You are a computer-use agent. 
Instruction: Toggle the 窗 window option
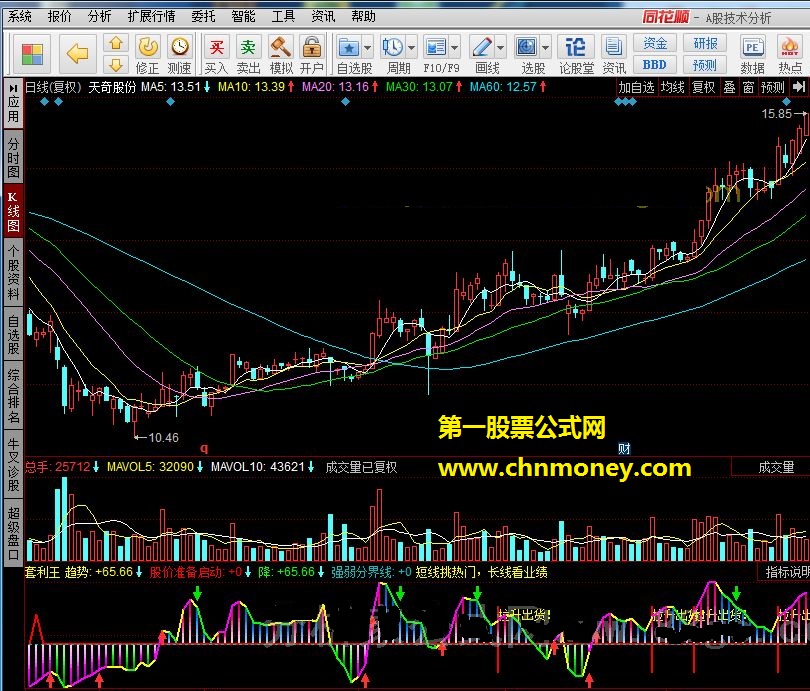coord(749,87)
